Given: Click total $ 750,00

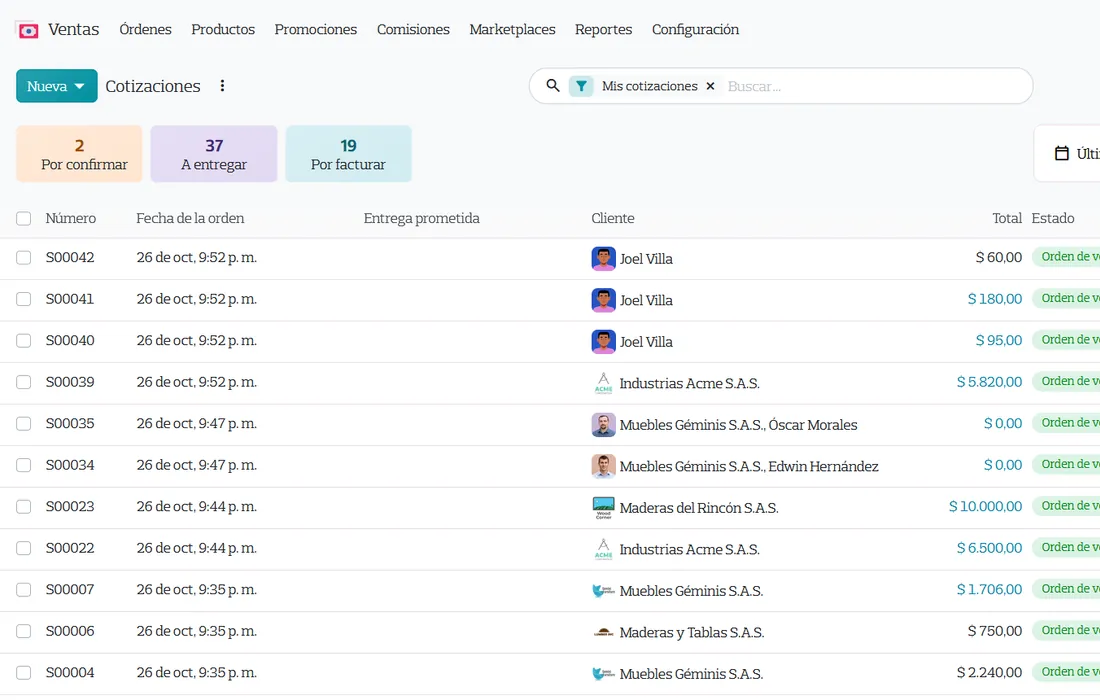Looking at the screenshot, I should [x=995, y=631].
